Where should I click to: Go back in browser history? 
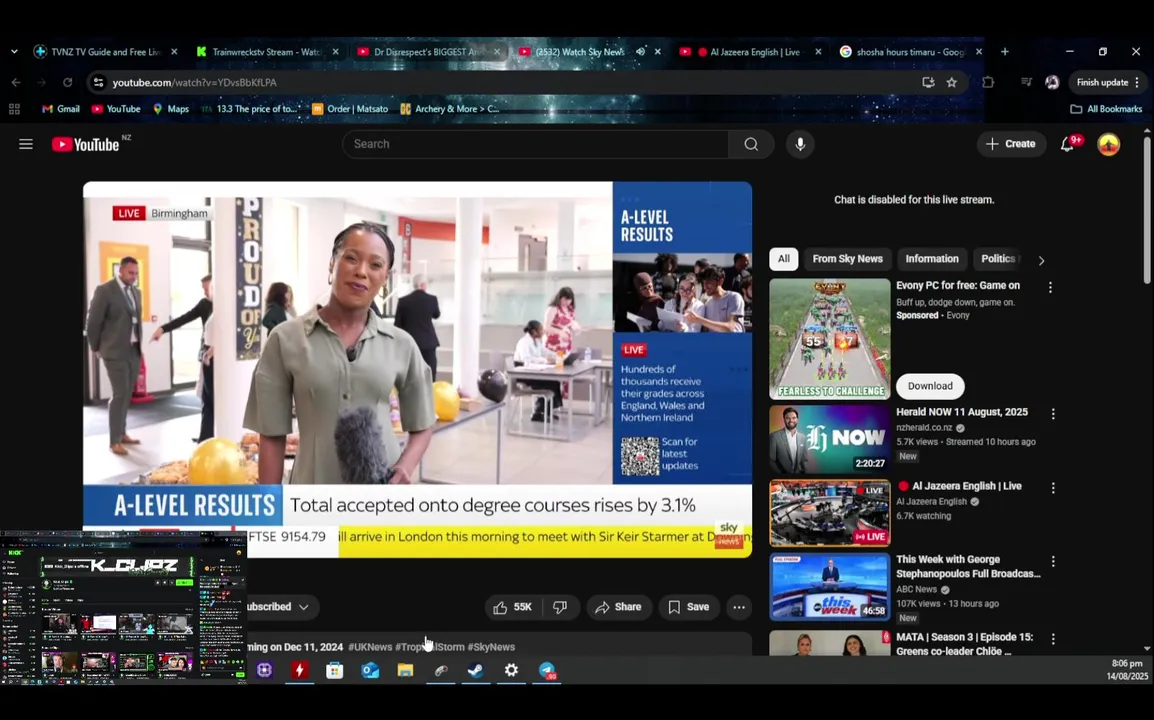pyautogui.click(x=16, y=82)
